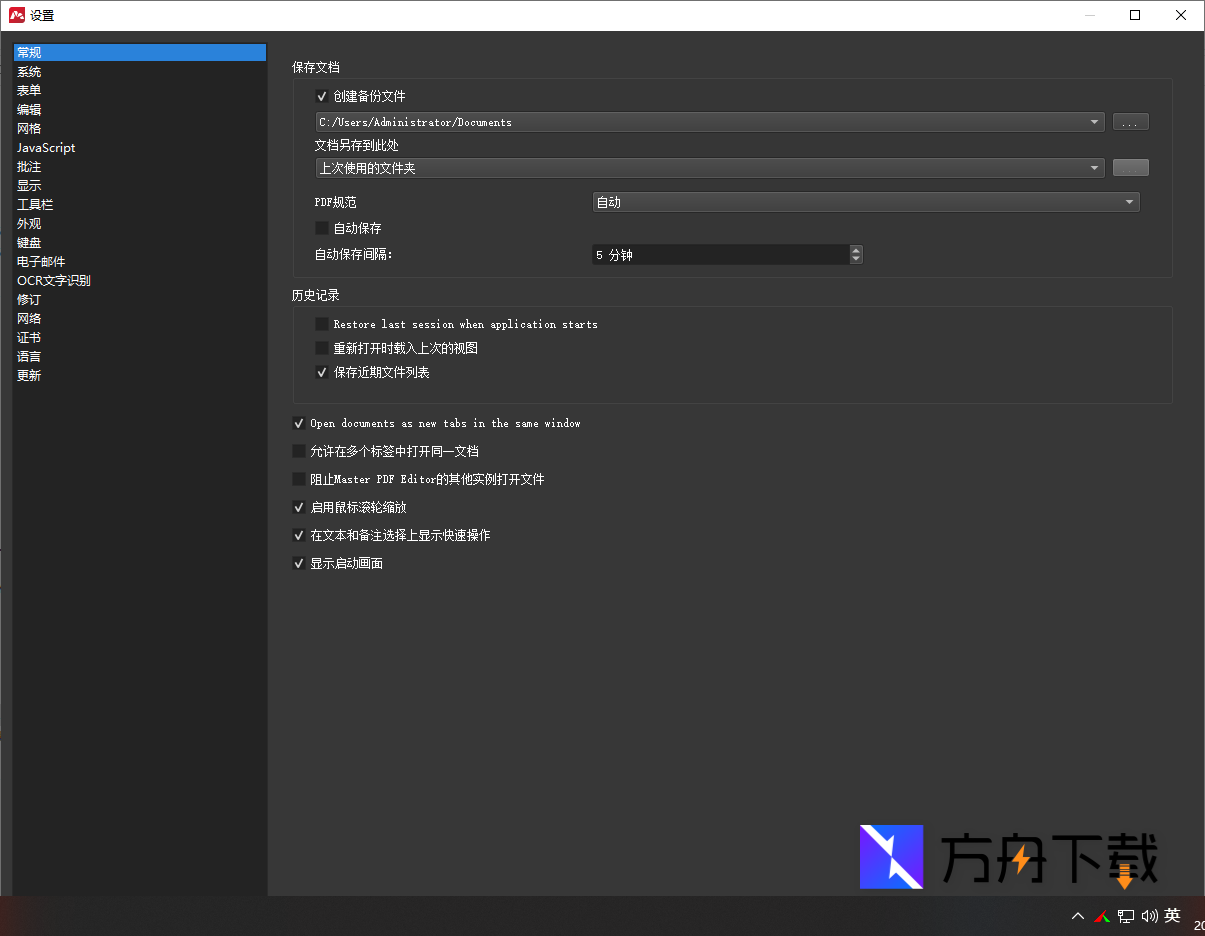Viewport: 1205px width, 936px height.
Task: Disable 启用鼠标滚轮缩放
Action: coord(299,507)
